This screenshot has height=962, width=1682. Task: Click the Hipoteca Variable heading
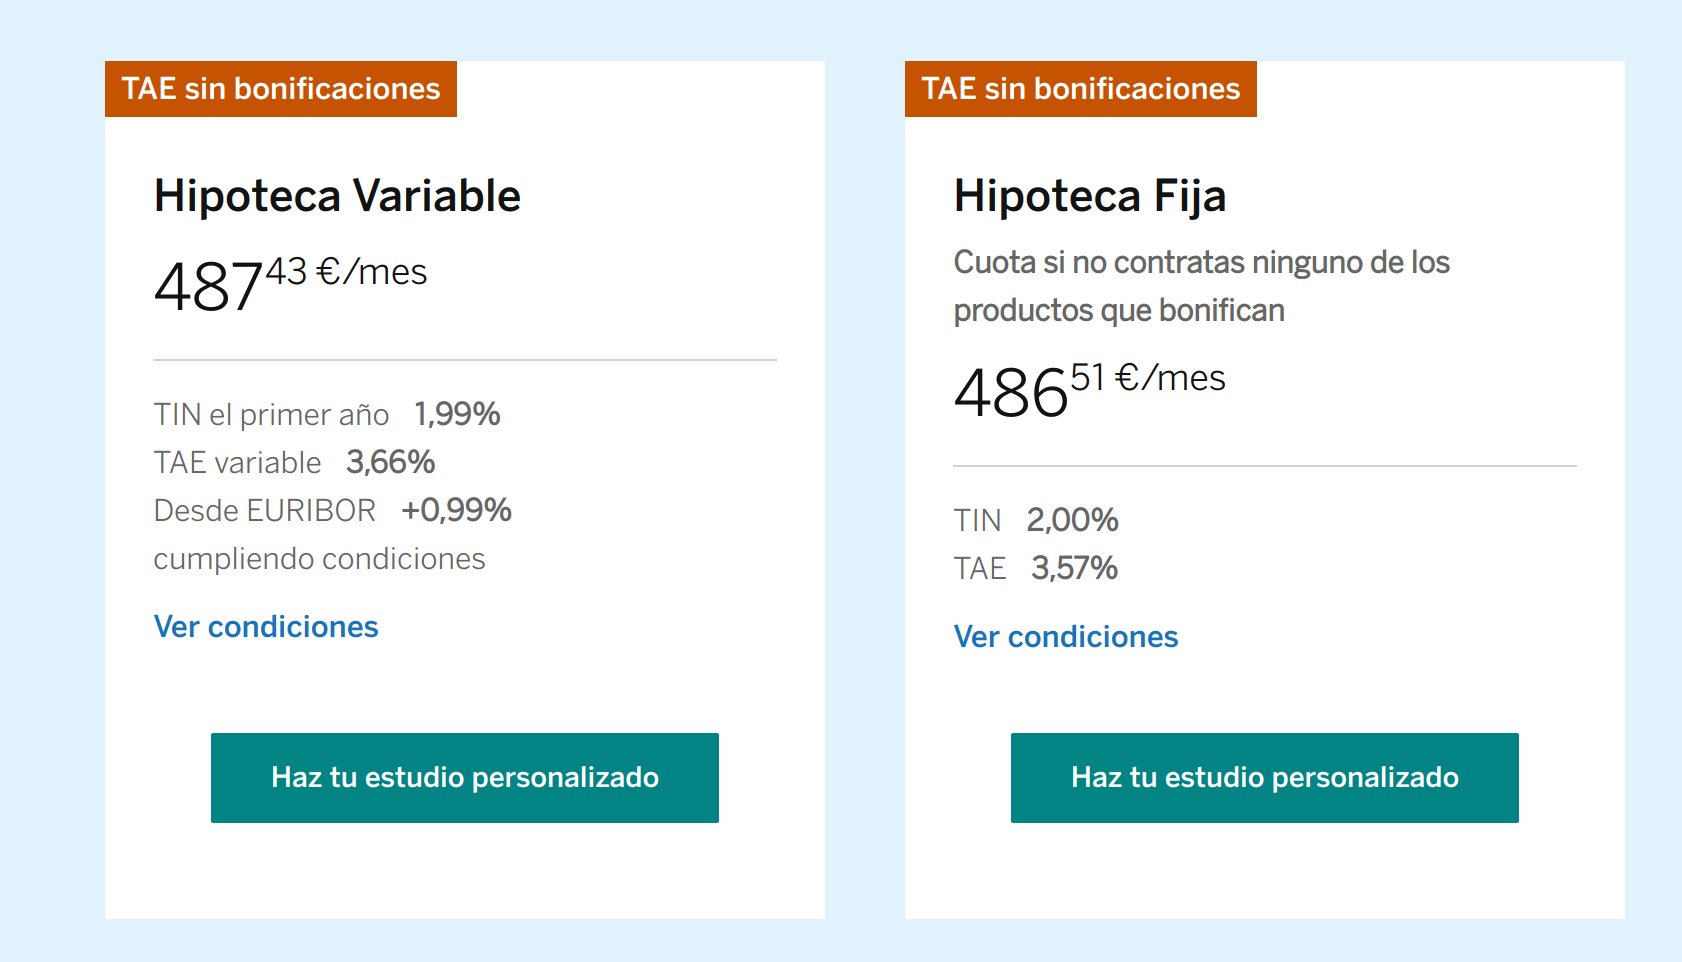click(x=337, y=196)
